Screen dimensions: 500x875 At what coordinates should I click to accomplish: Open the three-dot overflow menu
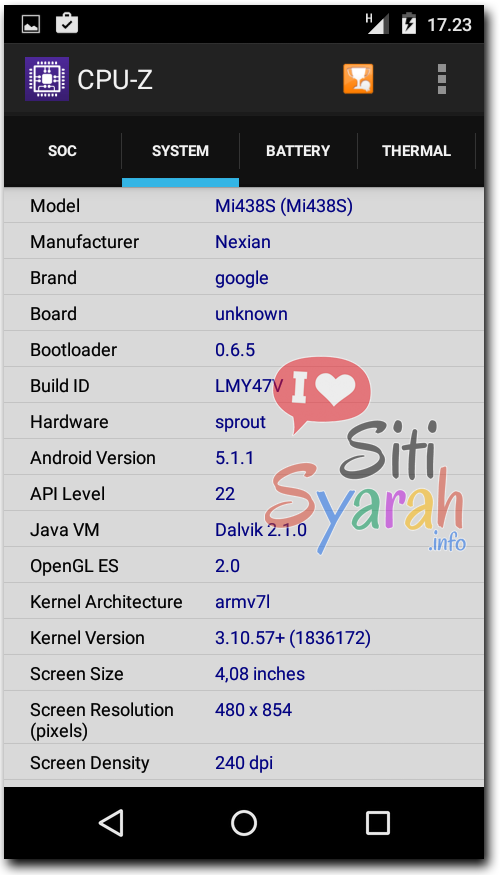(x=442, y=79)
